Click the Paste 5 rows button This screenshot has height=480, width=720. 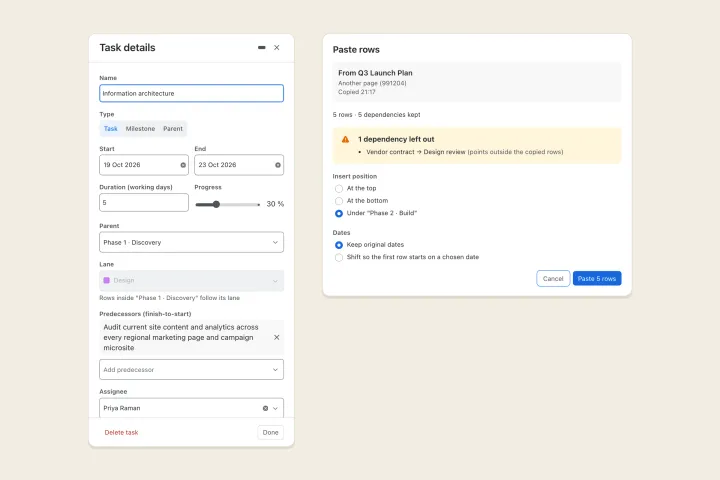596,278
